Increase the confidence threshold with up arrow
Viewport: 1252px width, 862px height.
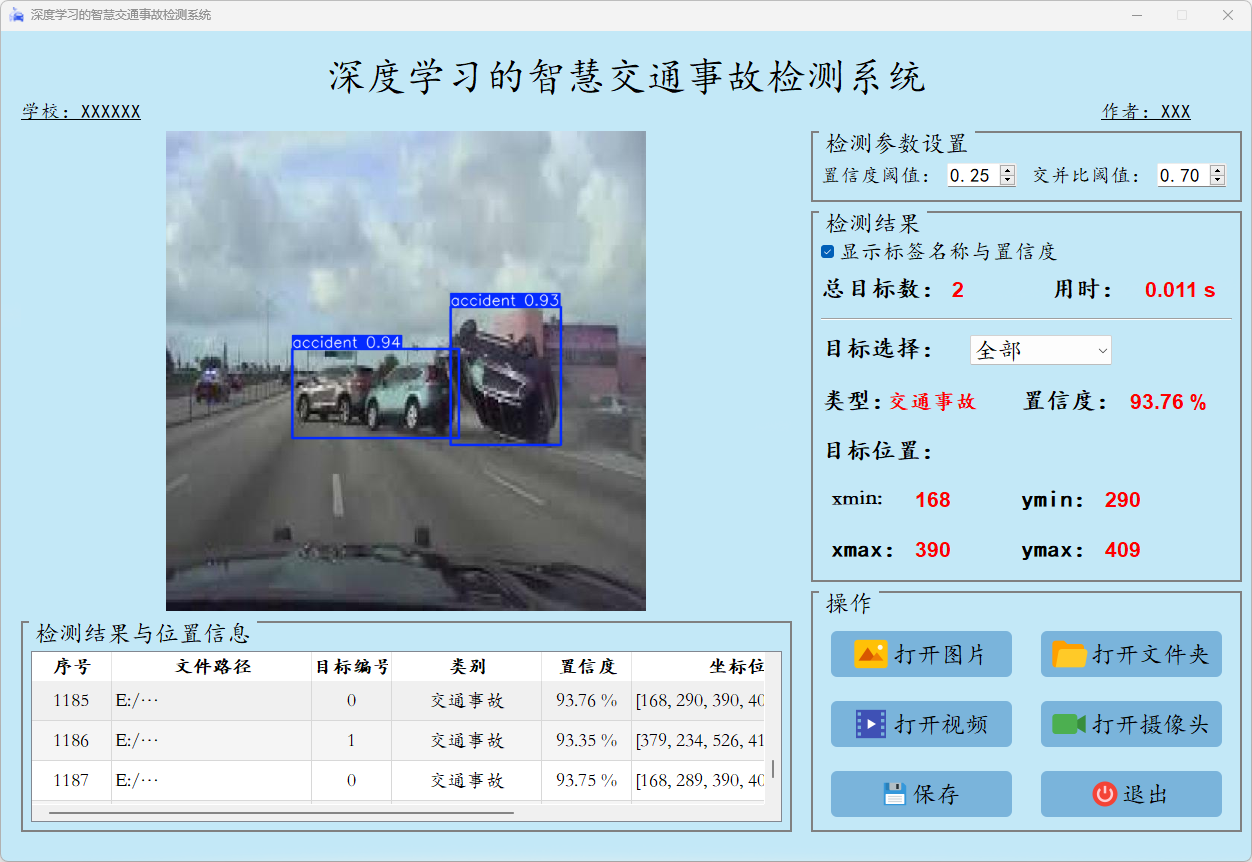coord(1007,171)
